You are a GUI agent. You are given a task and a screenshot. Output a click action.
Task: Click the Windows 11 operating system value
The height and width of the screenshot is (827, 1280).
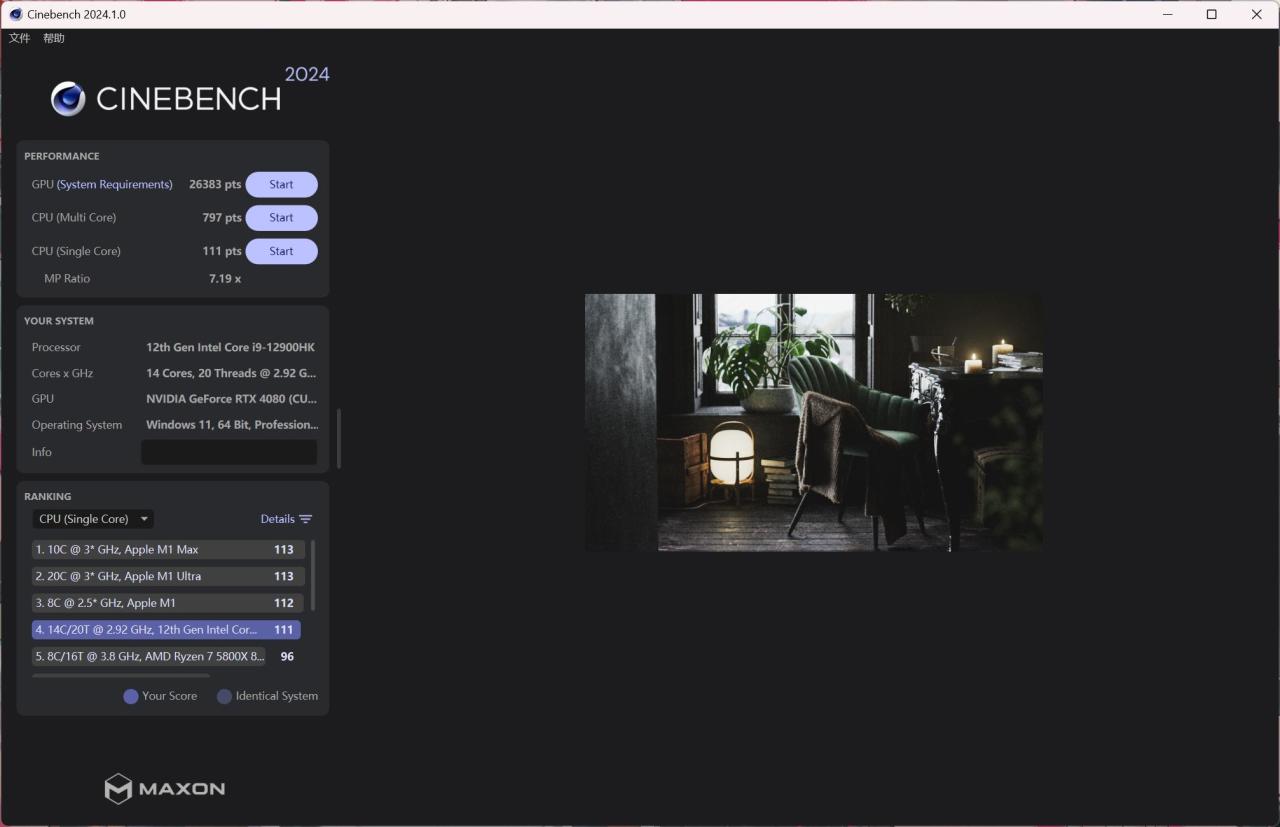(232, 425)
